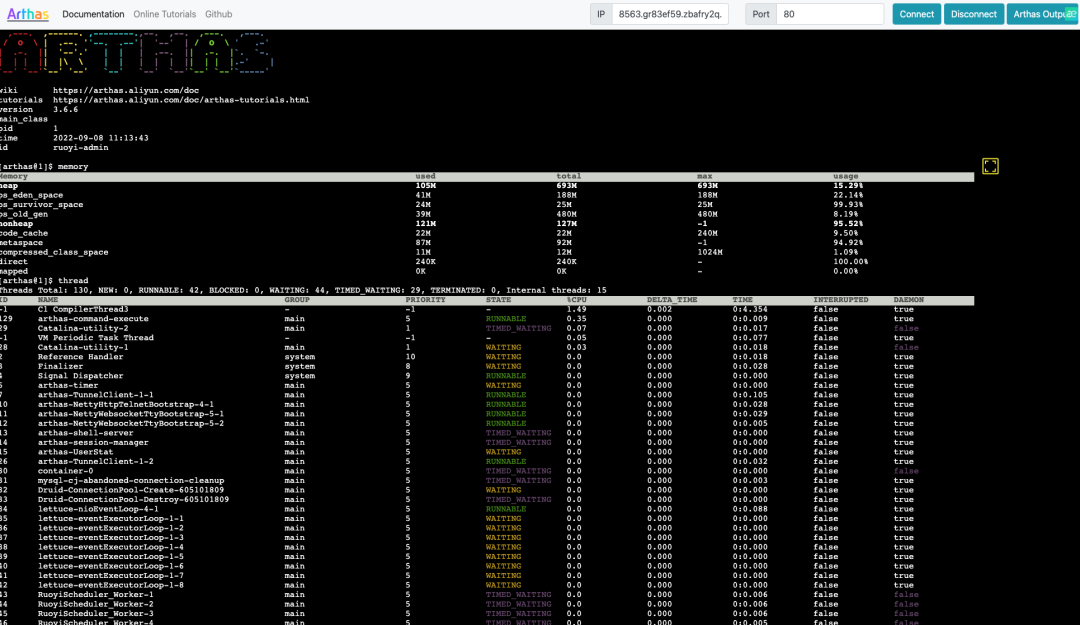Click thread name Signal Dispatcher
The height and width of the screenshot is (625, 1080).
(x=81, y=376)
